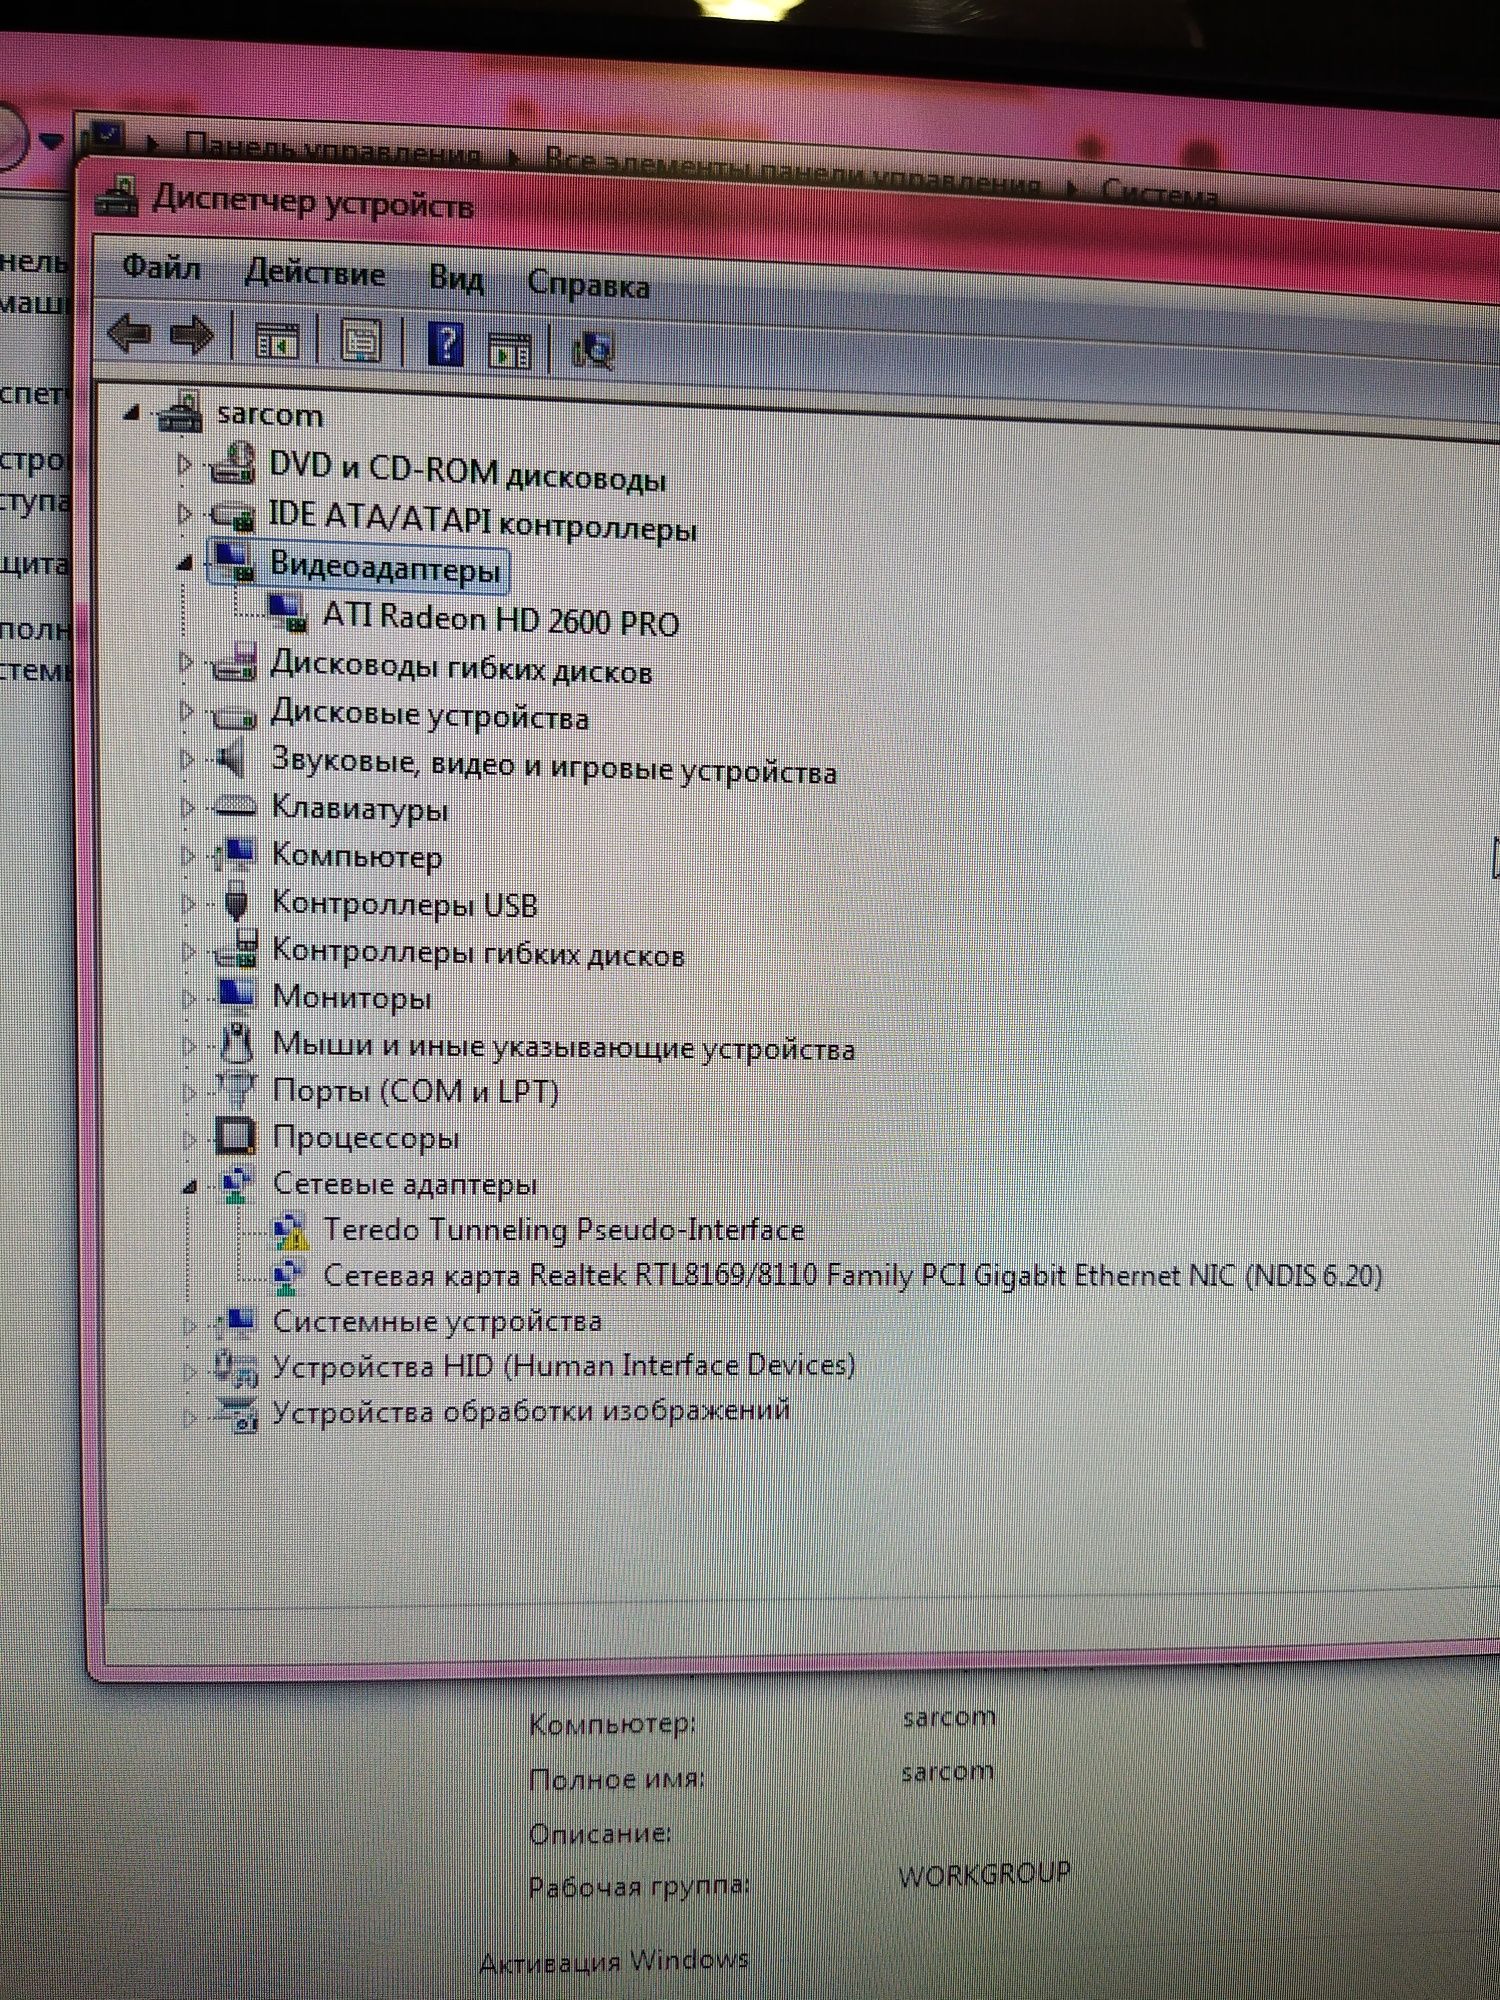The height and width of the screenshot is (2000, 1500).
Task: Expand DVD и CD-ROM дисководы
Action: point(184,464)
